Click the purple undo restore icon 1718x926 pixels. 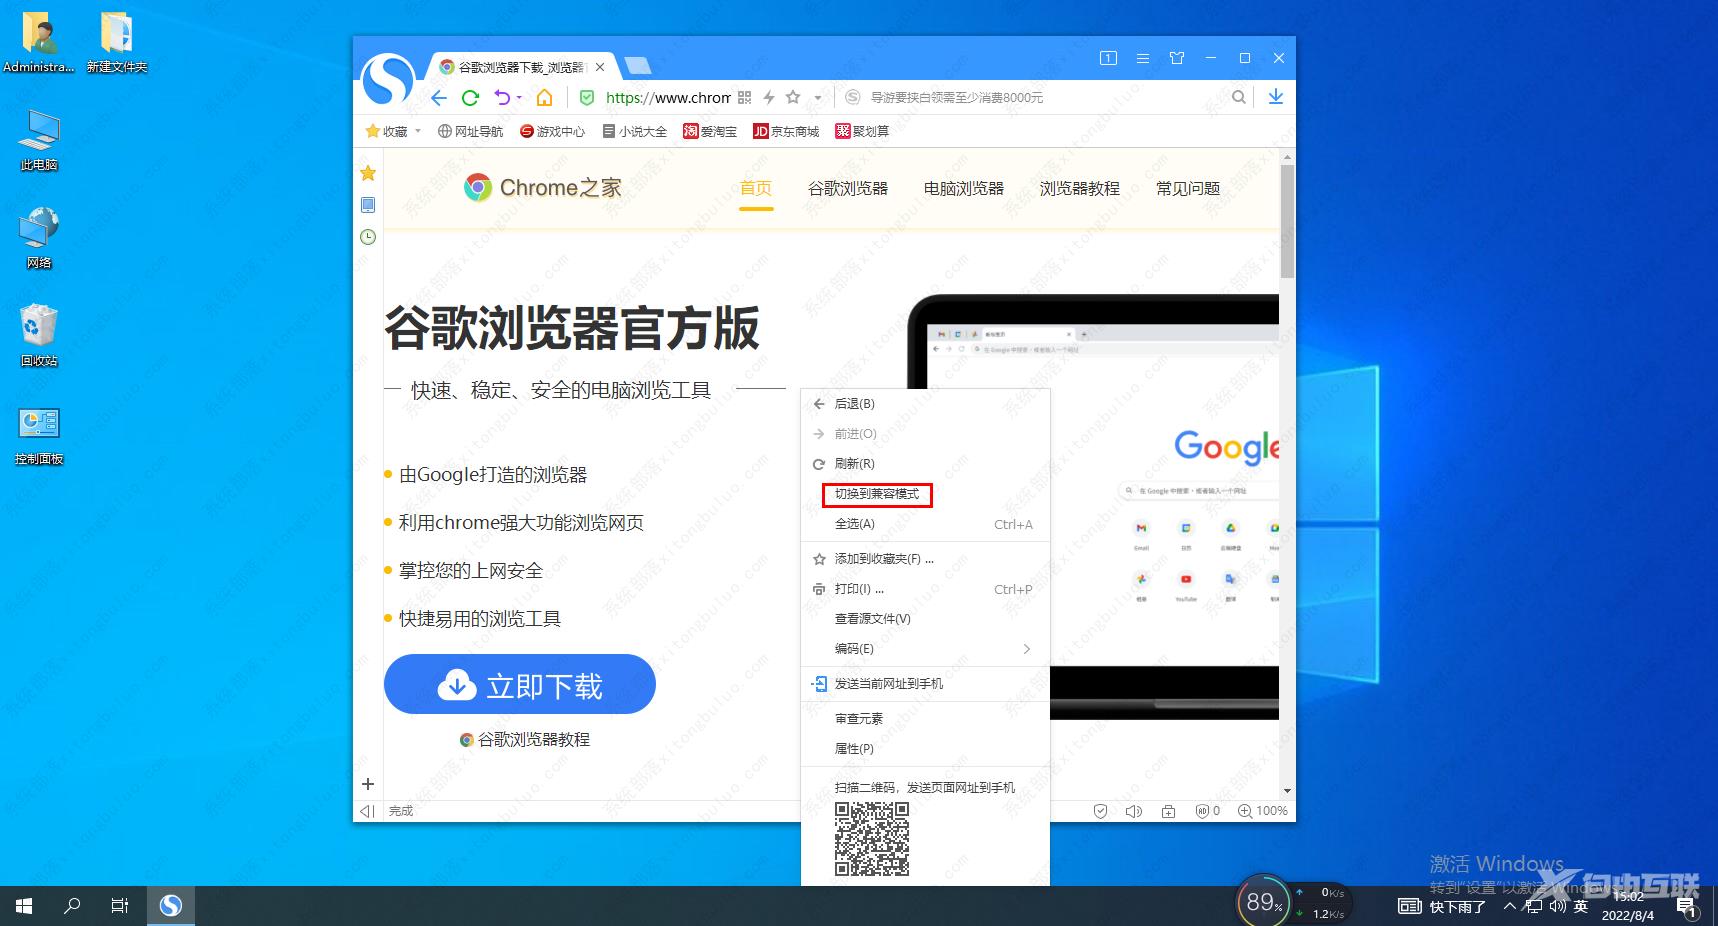pyautogui.click(x=502, y=97)
